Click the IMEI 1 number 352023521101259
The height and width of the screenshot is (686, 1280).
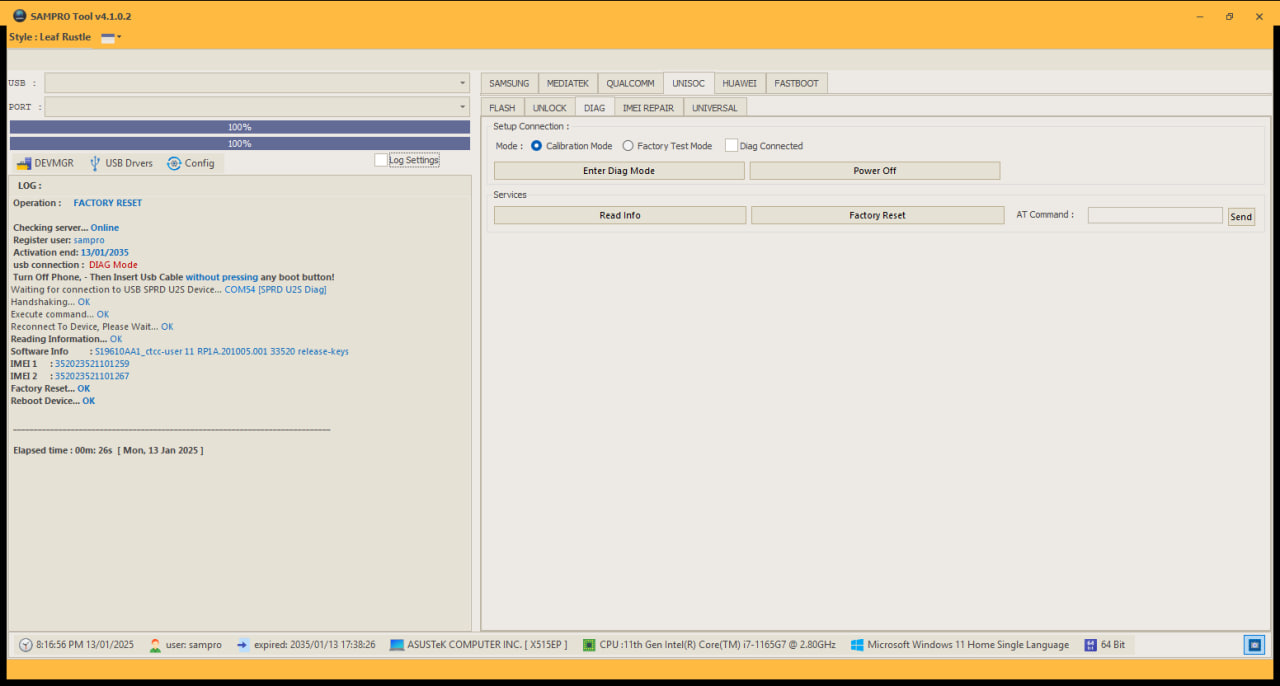pyautogui.click(x=92, y=364)
